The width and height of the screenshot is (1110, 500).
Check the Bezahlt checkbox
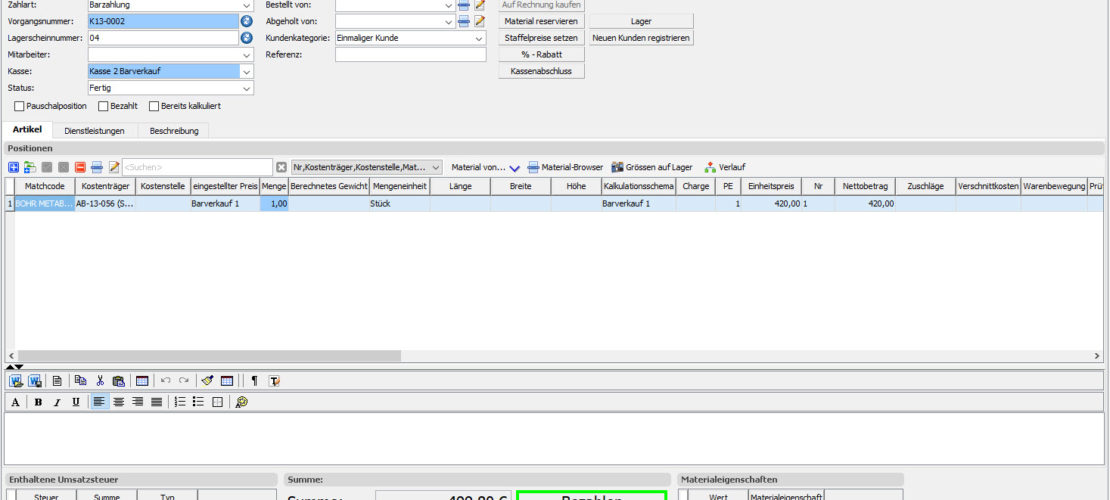pos(103,106)
